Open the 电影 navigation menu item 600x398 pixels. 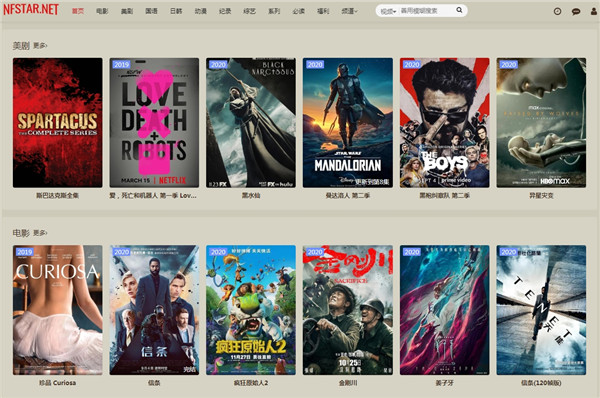point(102,11)
